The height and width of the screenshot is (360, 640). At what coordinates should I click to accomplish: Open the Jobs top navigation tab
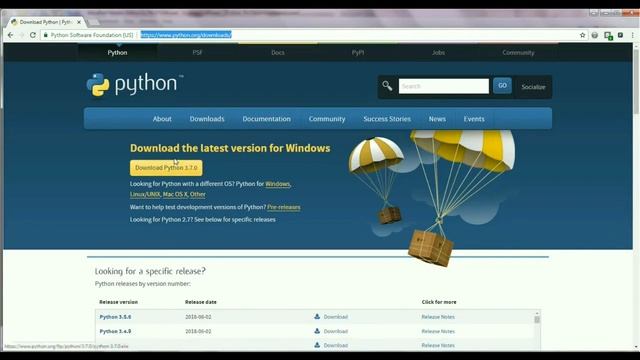[x=438, y=53]
